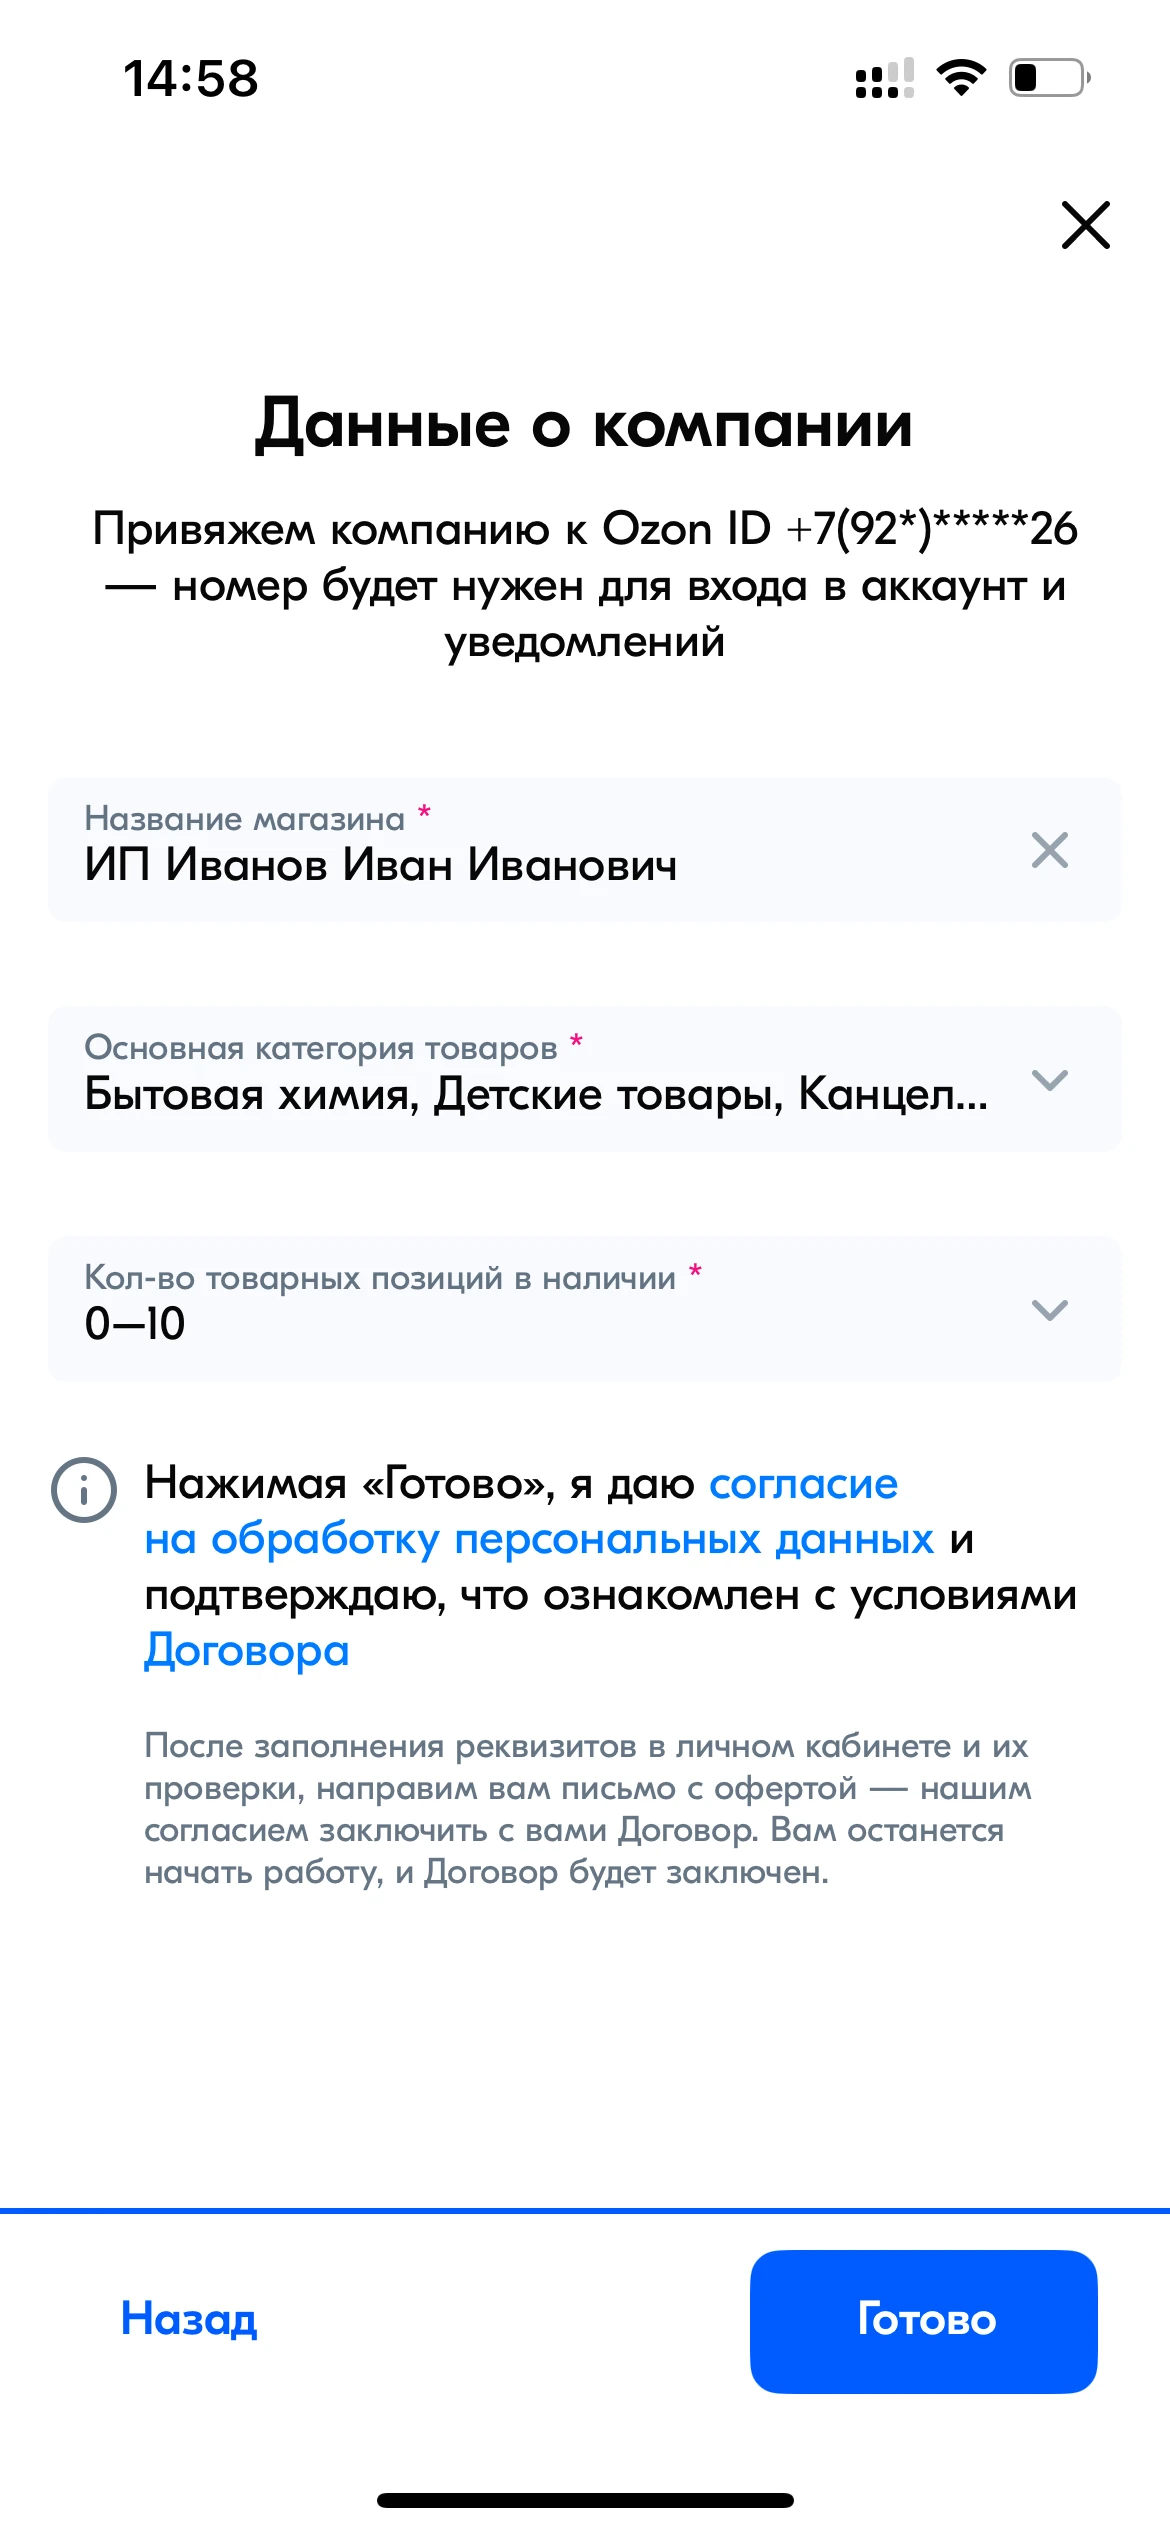Close the company data screen
The height and width of the screenshot is (2532, 1170).
1085,225
